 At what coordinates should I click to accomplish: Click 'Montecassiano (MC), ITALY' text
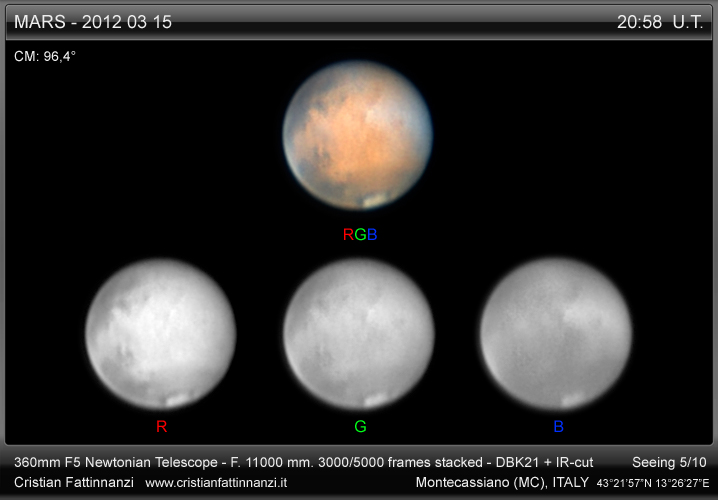click(502, 482)
